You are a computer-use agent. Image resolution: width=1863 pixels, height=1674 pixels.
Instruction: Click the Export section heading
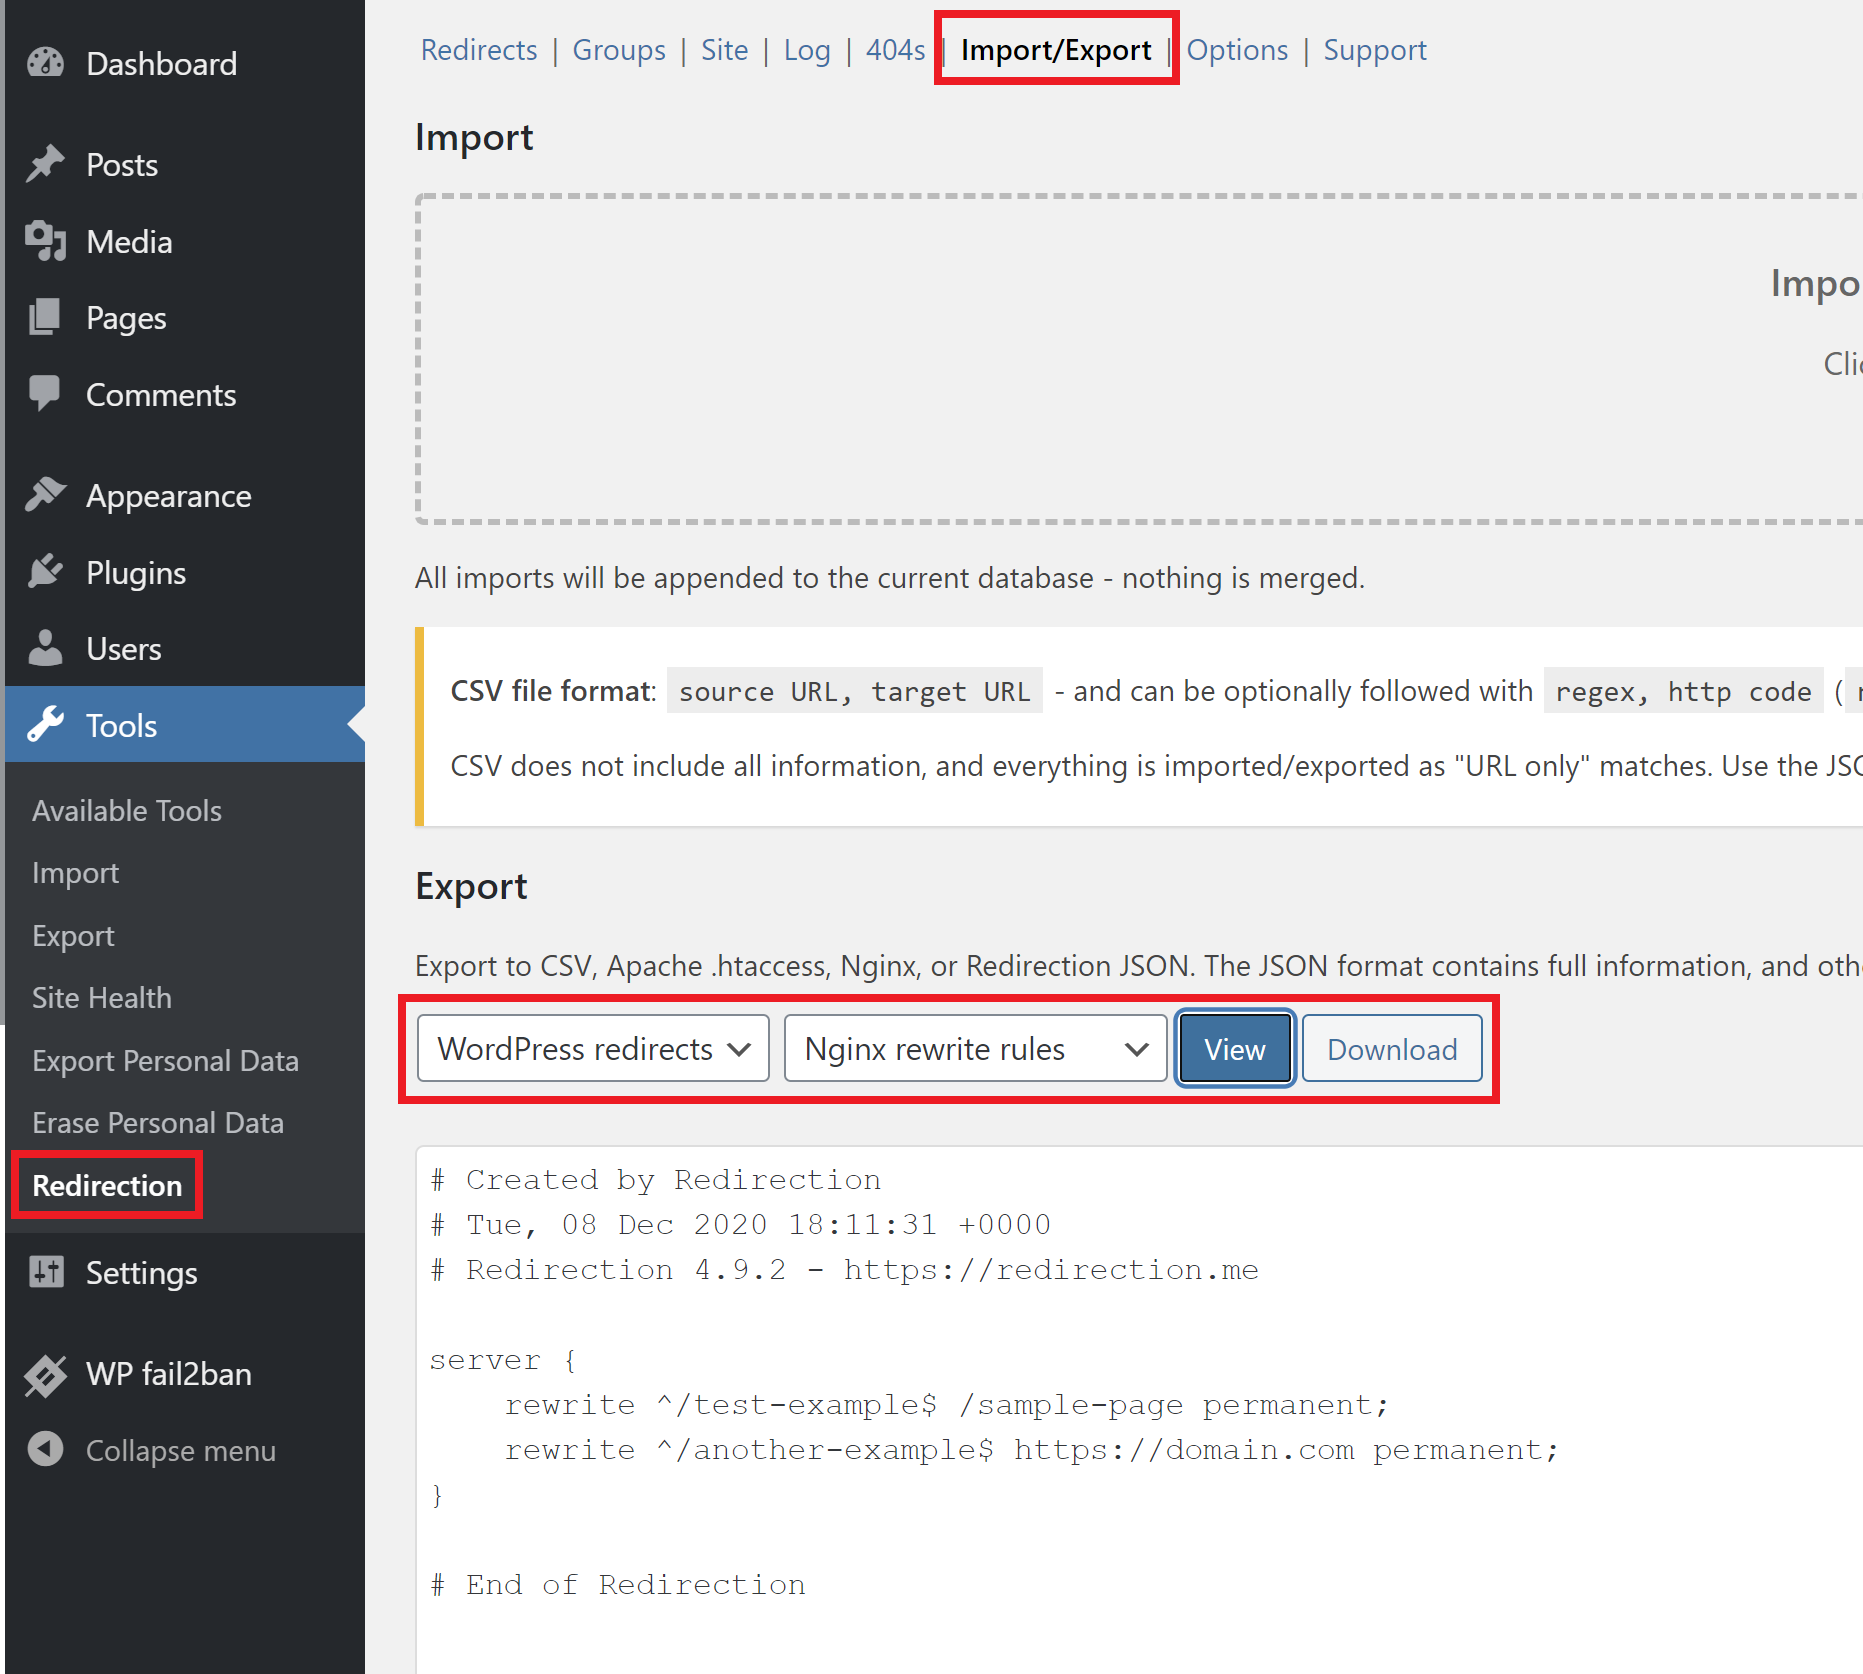point(471,886)
